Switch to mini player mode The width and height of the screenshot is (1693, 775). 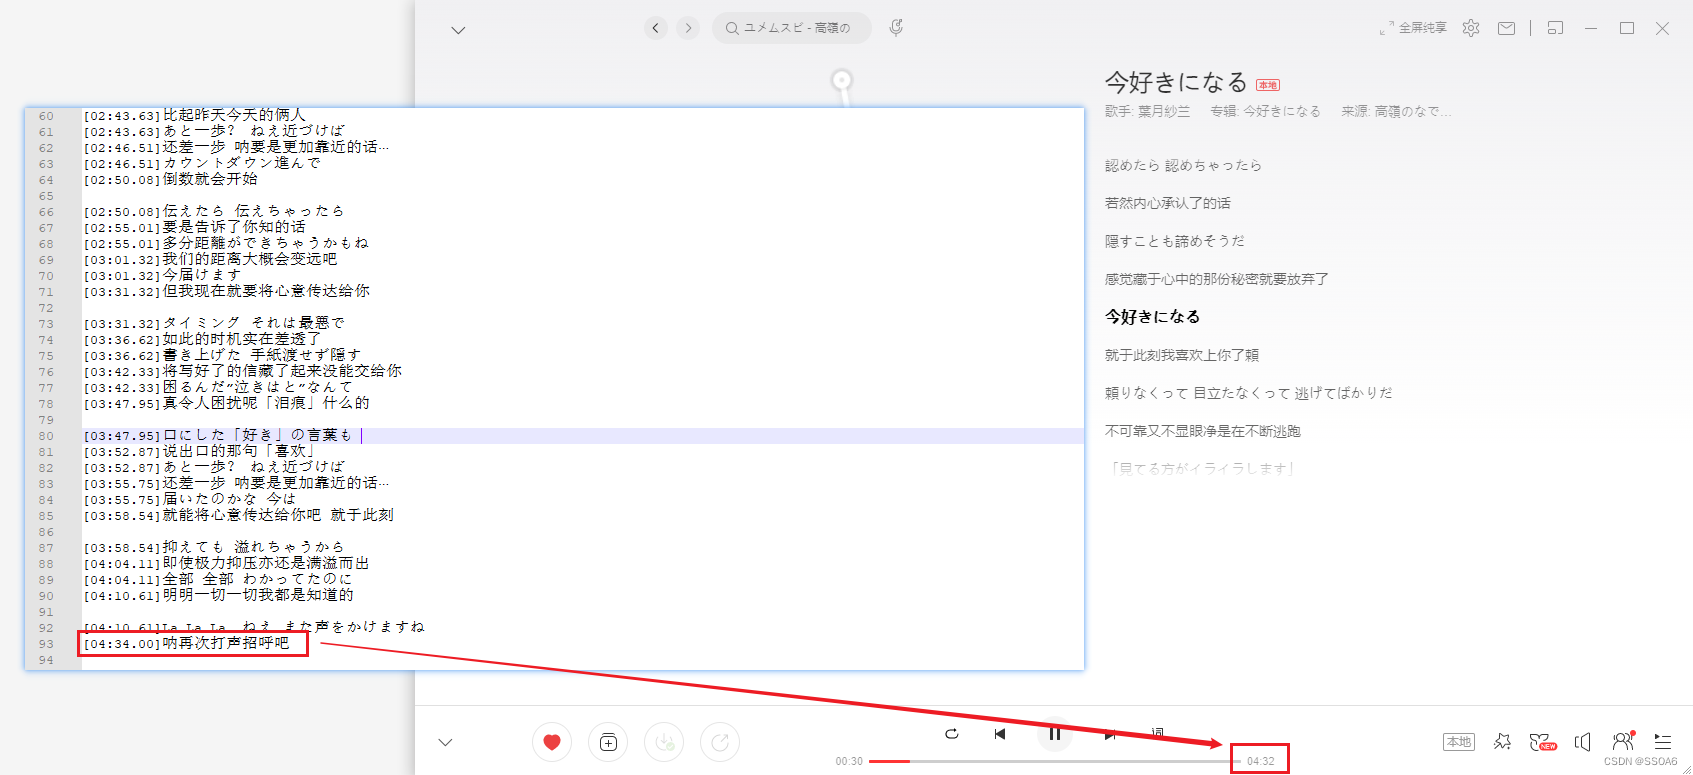[1555, 28]
